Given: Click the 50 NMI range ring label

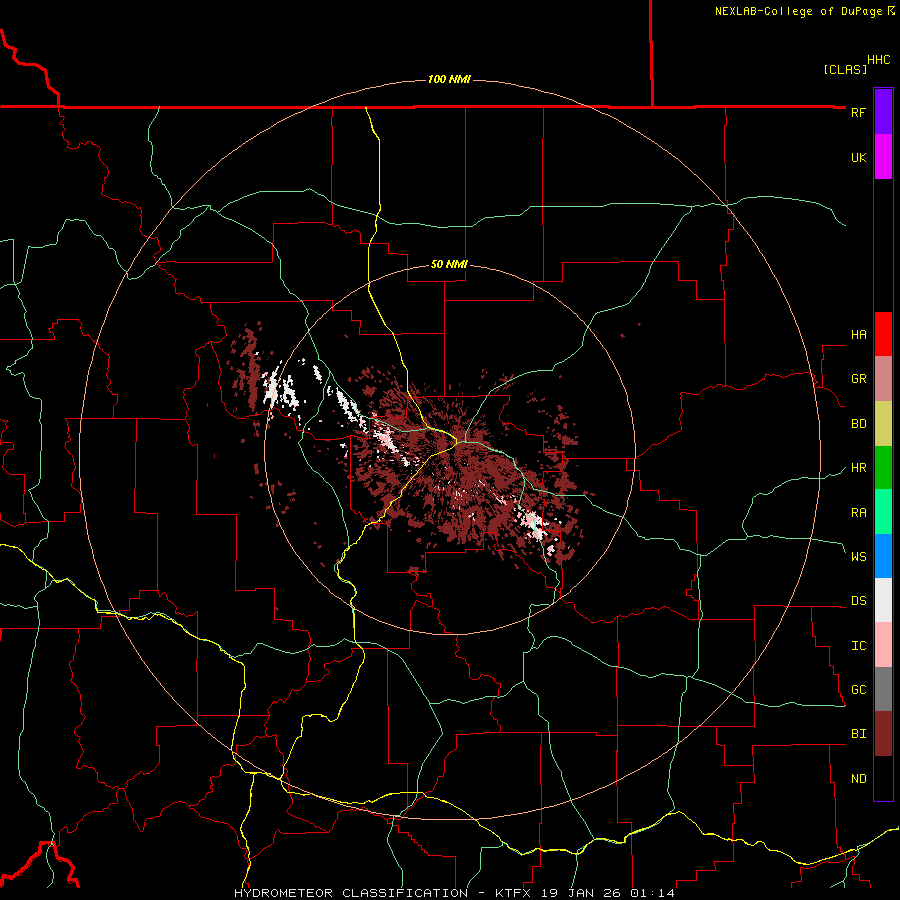Looking at the screenshot, I should tap(449, 265).
